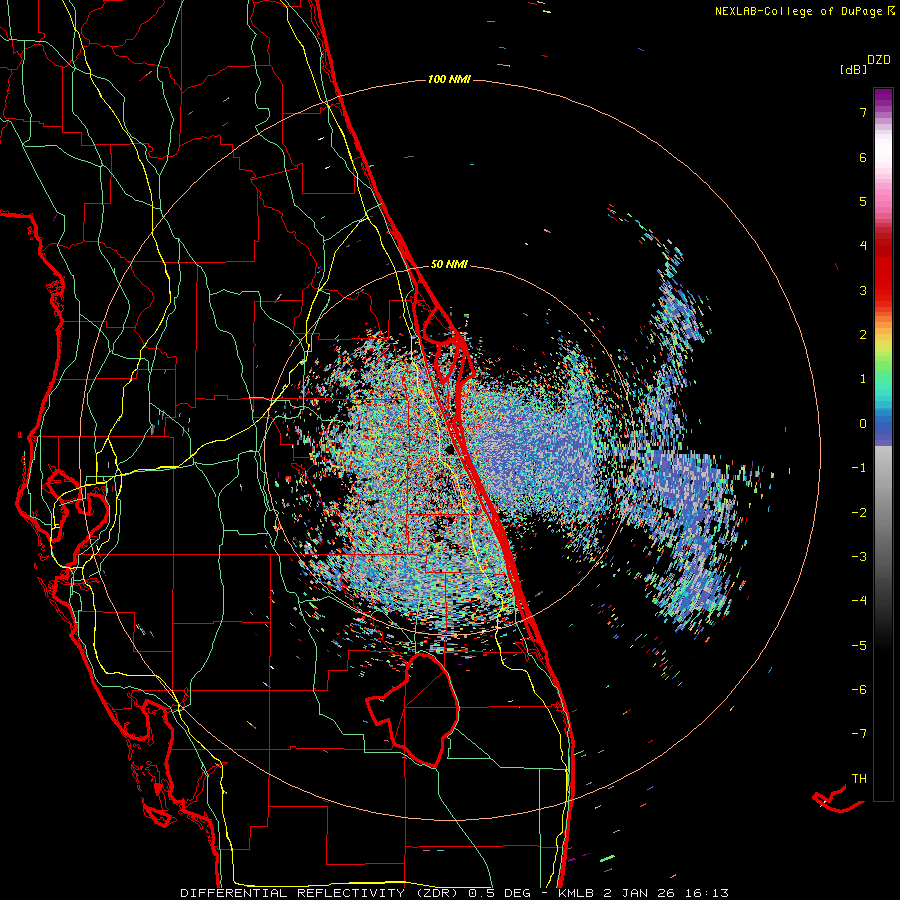
Task: Click the -2 value on color scale
Action: click(859, 513)
